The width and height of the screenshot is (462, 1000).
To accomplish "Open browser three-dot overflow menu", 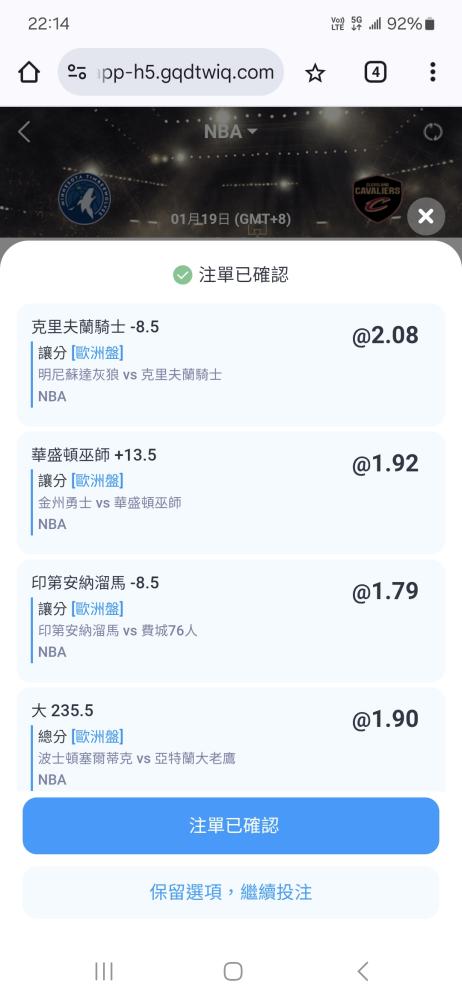I will (433, 72).
